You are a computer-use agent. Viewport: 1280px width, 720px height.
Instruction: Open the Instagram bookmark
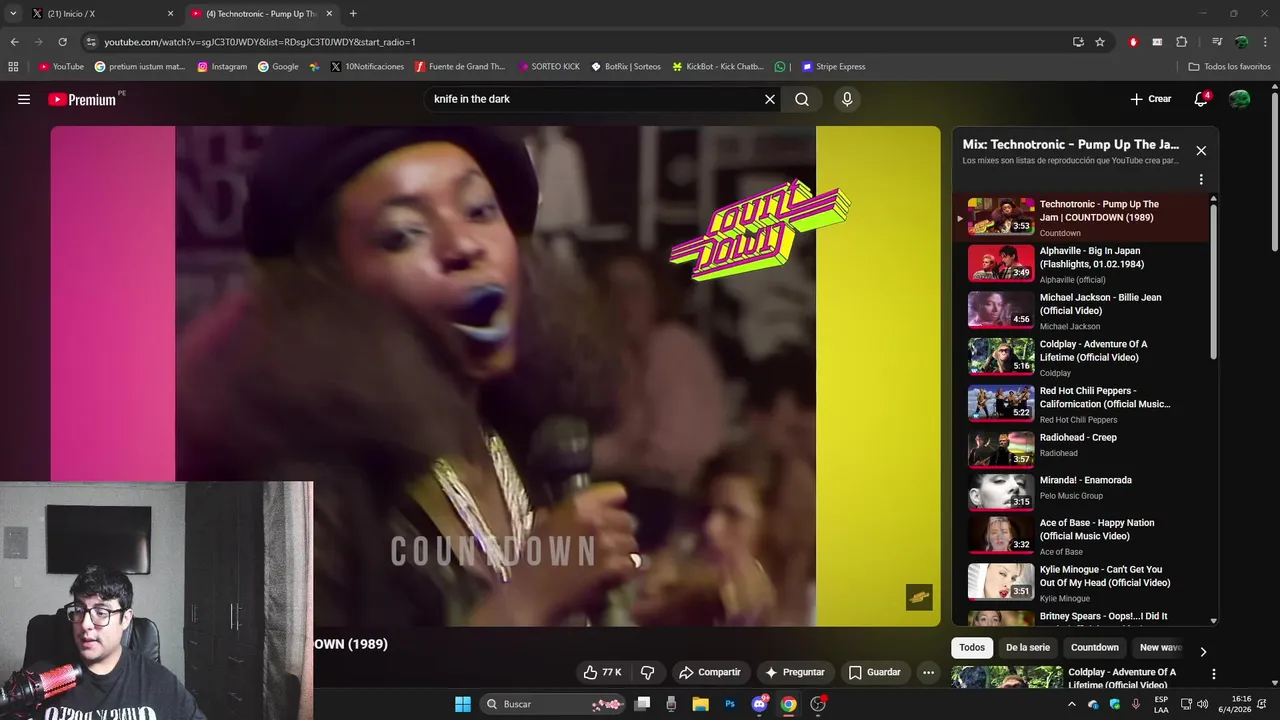pos(222,67)
